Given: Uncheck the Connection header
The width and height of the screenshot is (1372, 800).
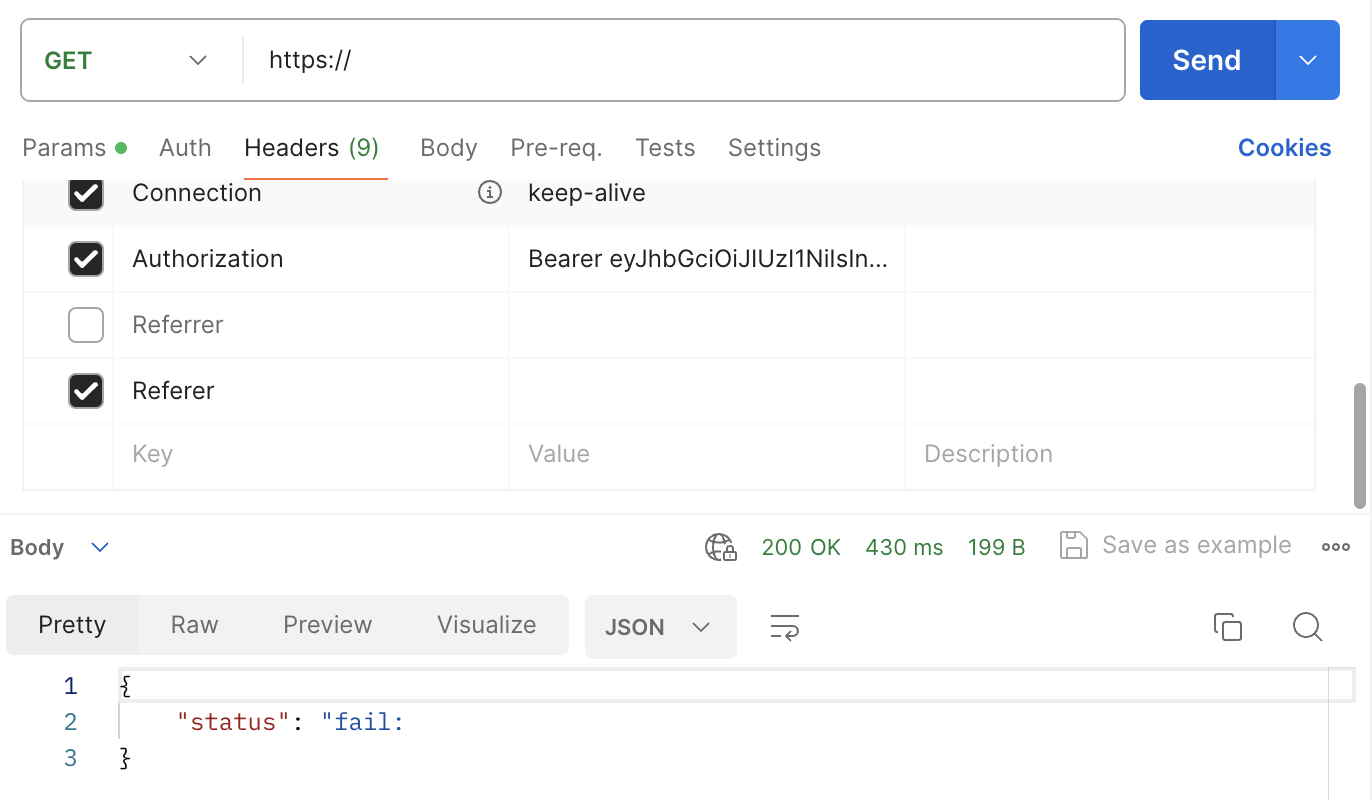Looking at the screenshot, I should click(85, 192).
